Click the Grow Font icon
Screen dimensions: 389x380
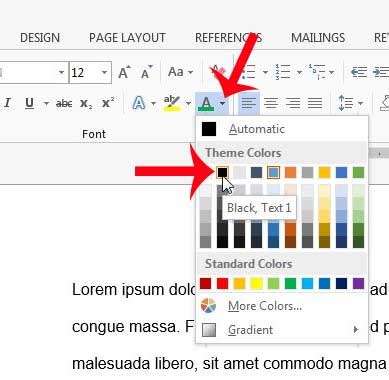tap(125, 72)
